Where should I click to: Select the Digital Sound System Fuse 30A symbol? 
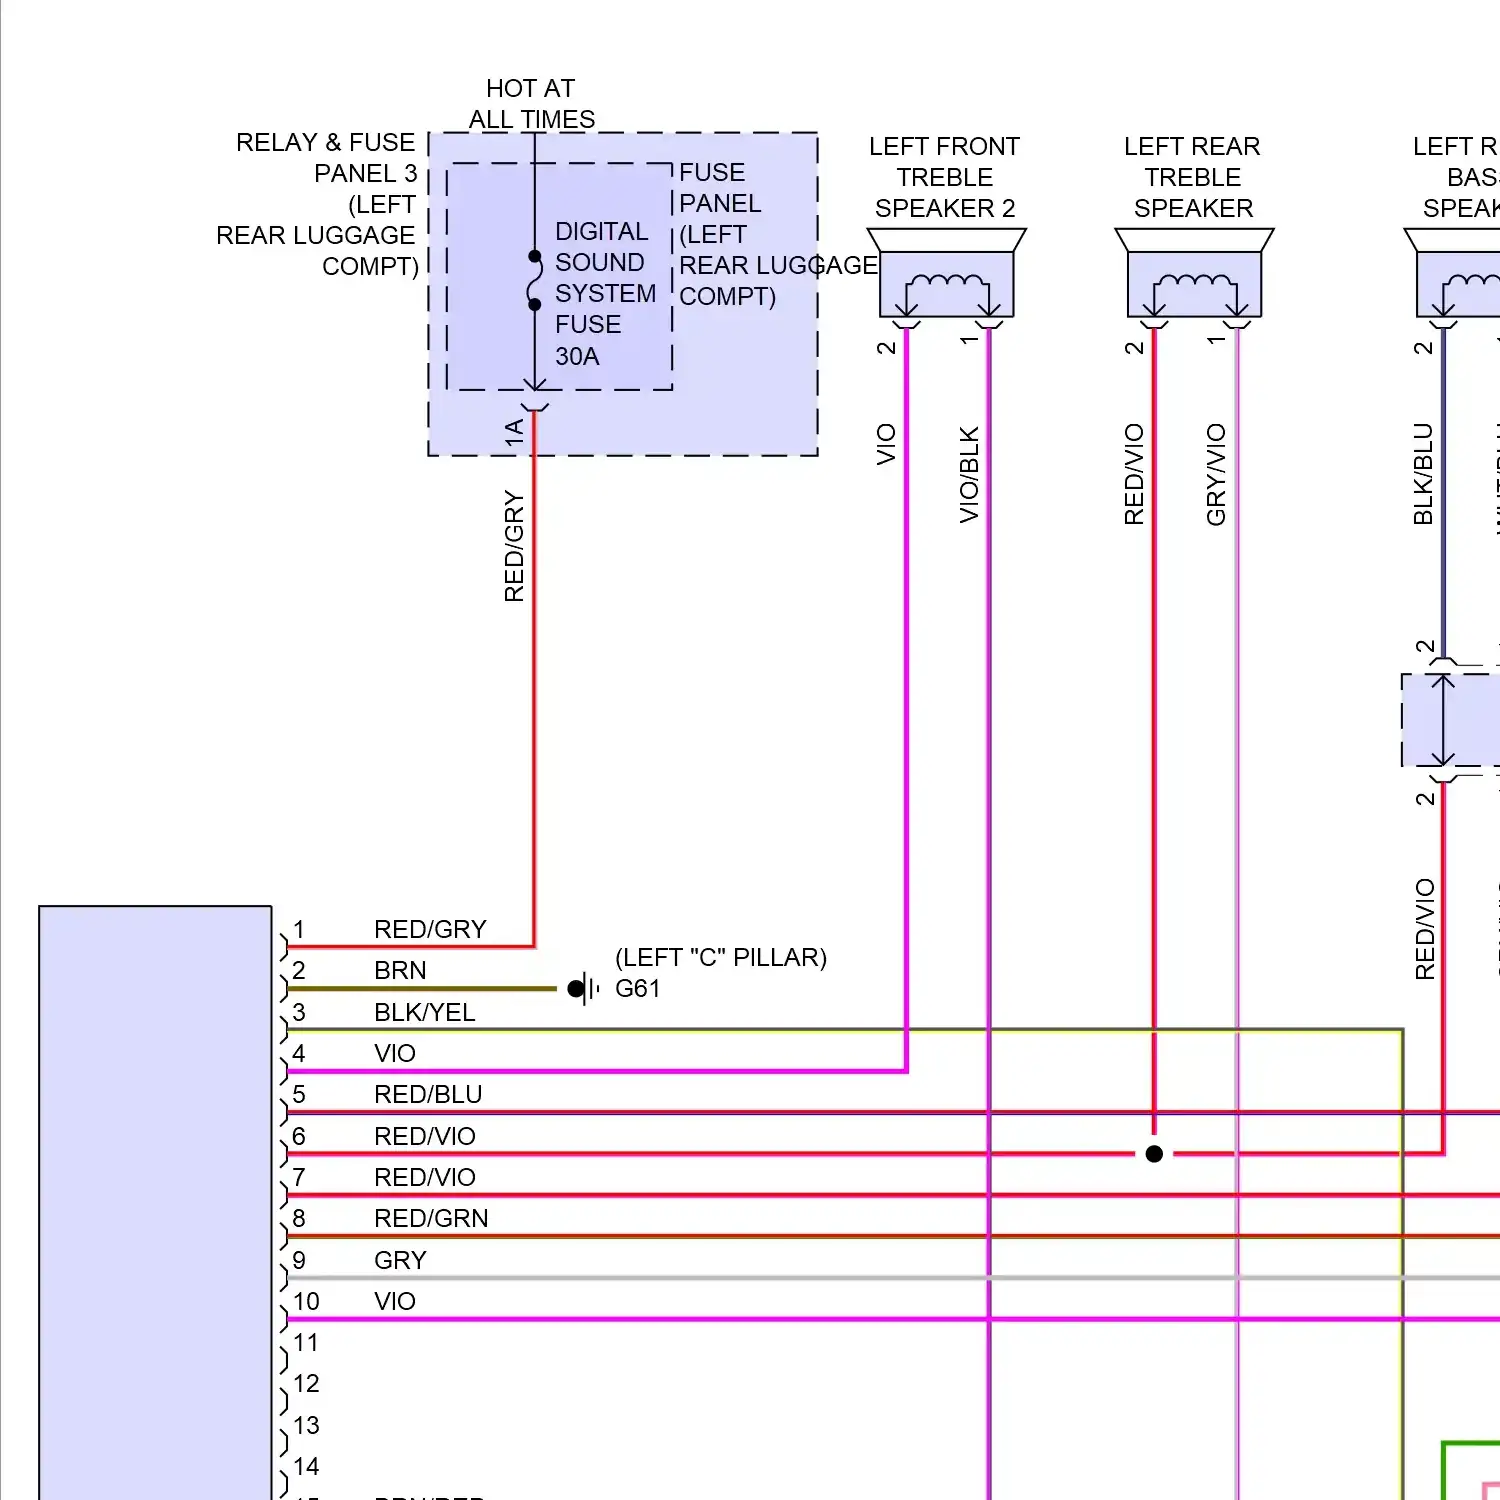535,280
